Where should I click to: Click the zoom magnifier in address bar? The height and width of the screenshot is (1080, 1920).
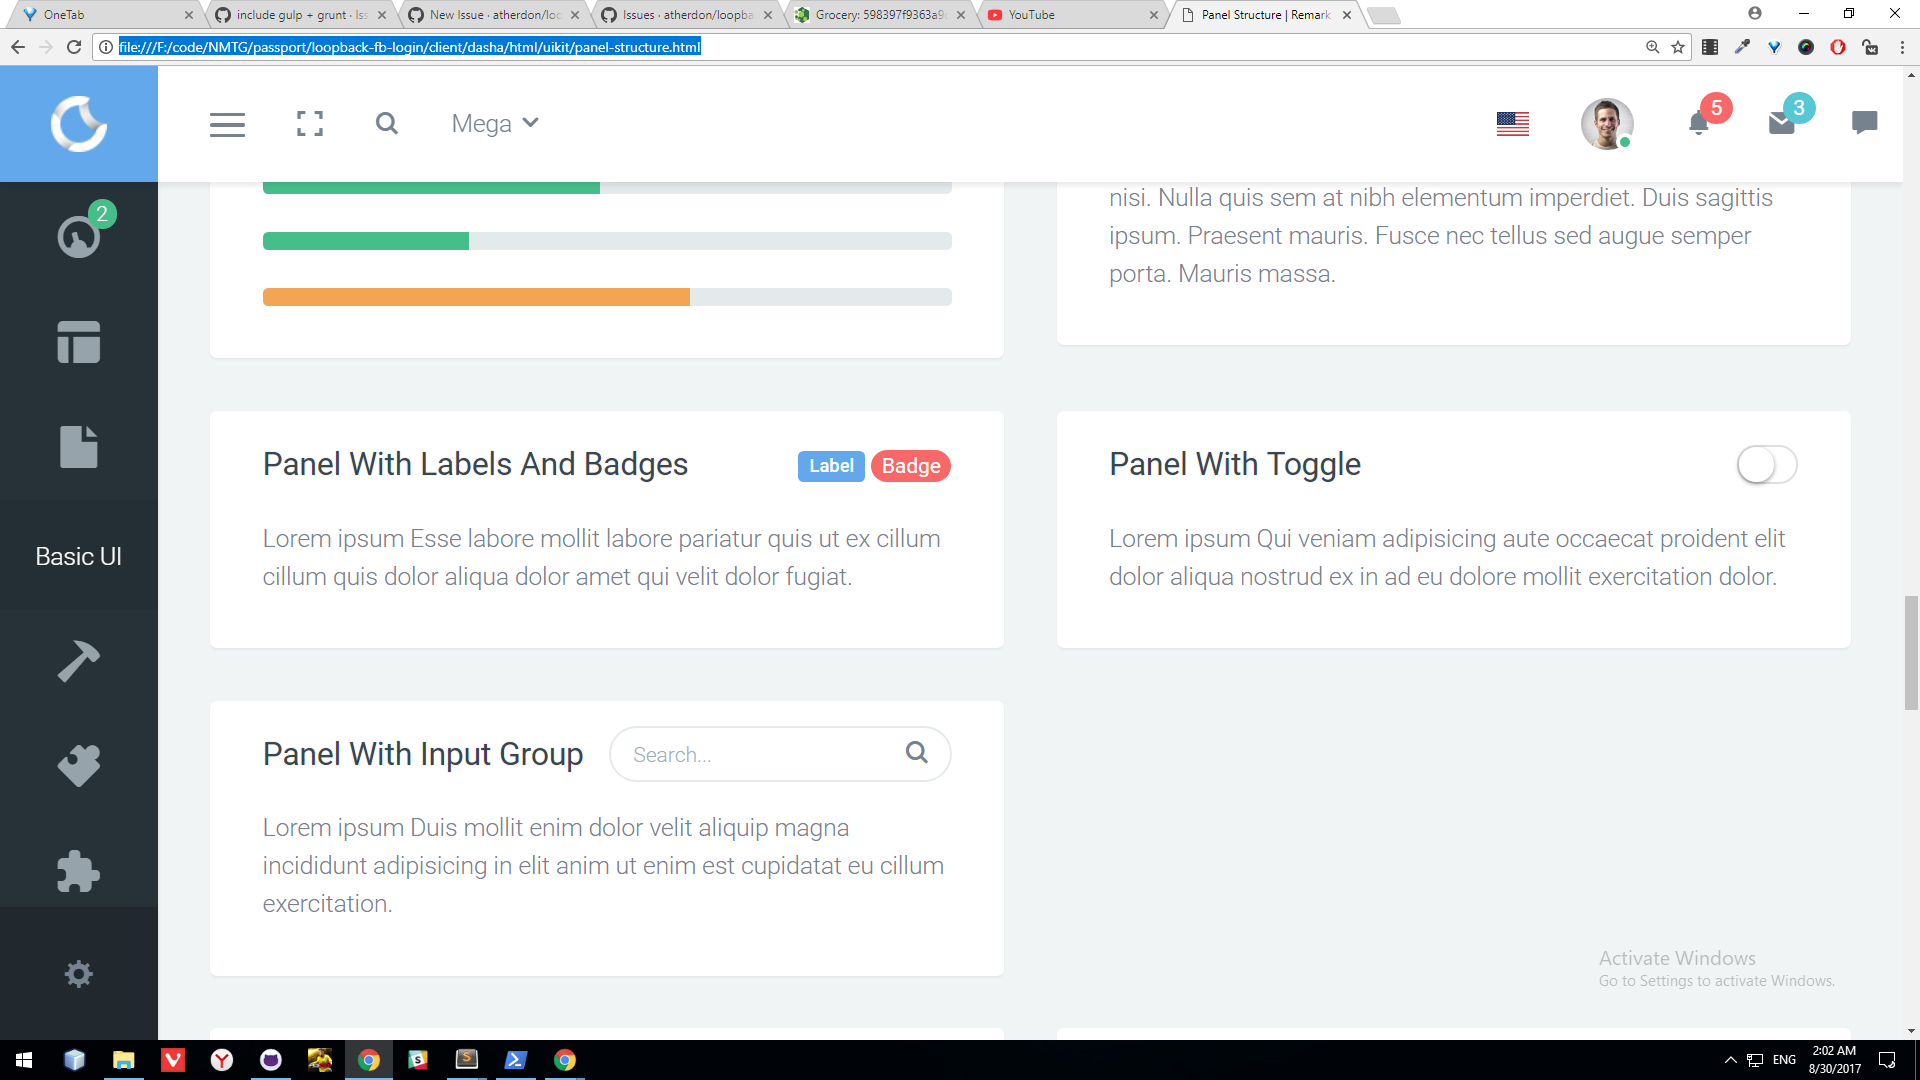[1652, 47]
